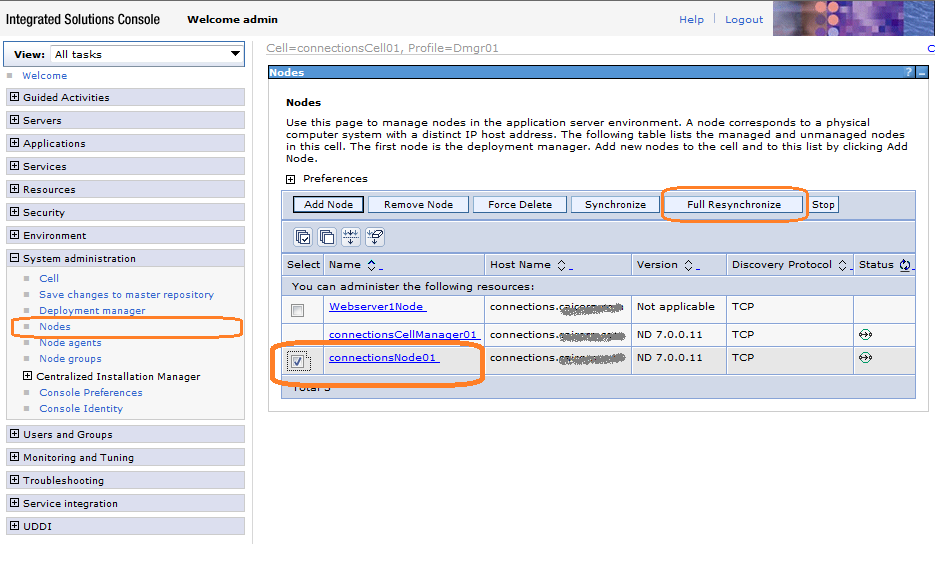935x569 pixels.
Task: Expand the Environment section
Action: tap(14, 234)
